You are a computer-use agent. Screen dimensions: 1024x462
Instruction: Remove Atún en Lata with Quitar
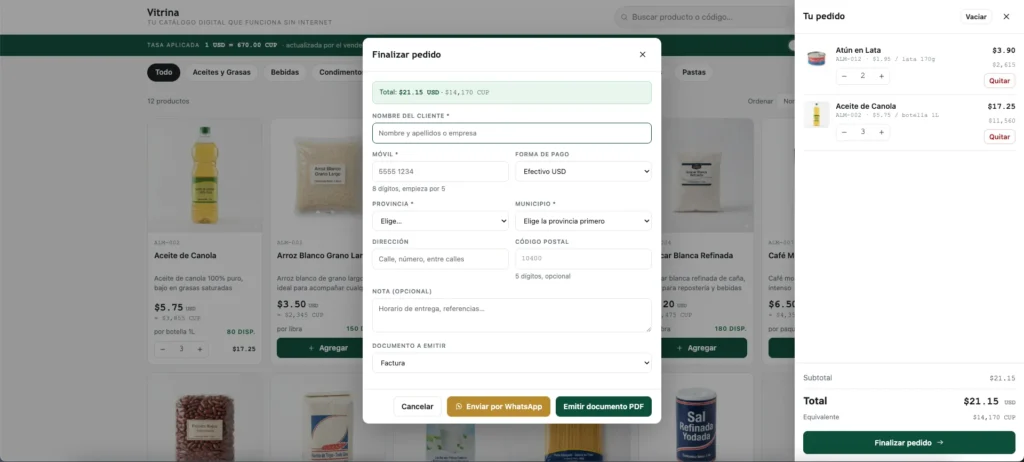click(x=999, y=80)
